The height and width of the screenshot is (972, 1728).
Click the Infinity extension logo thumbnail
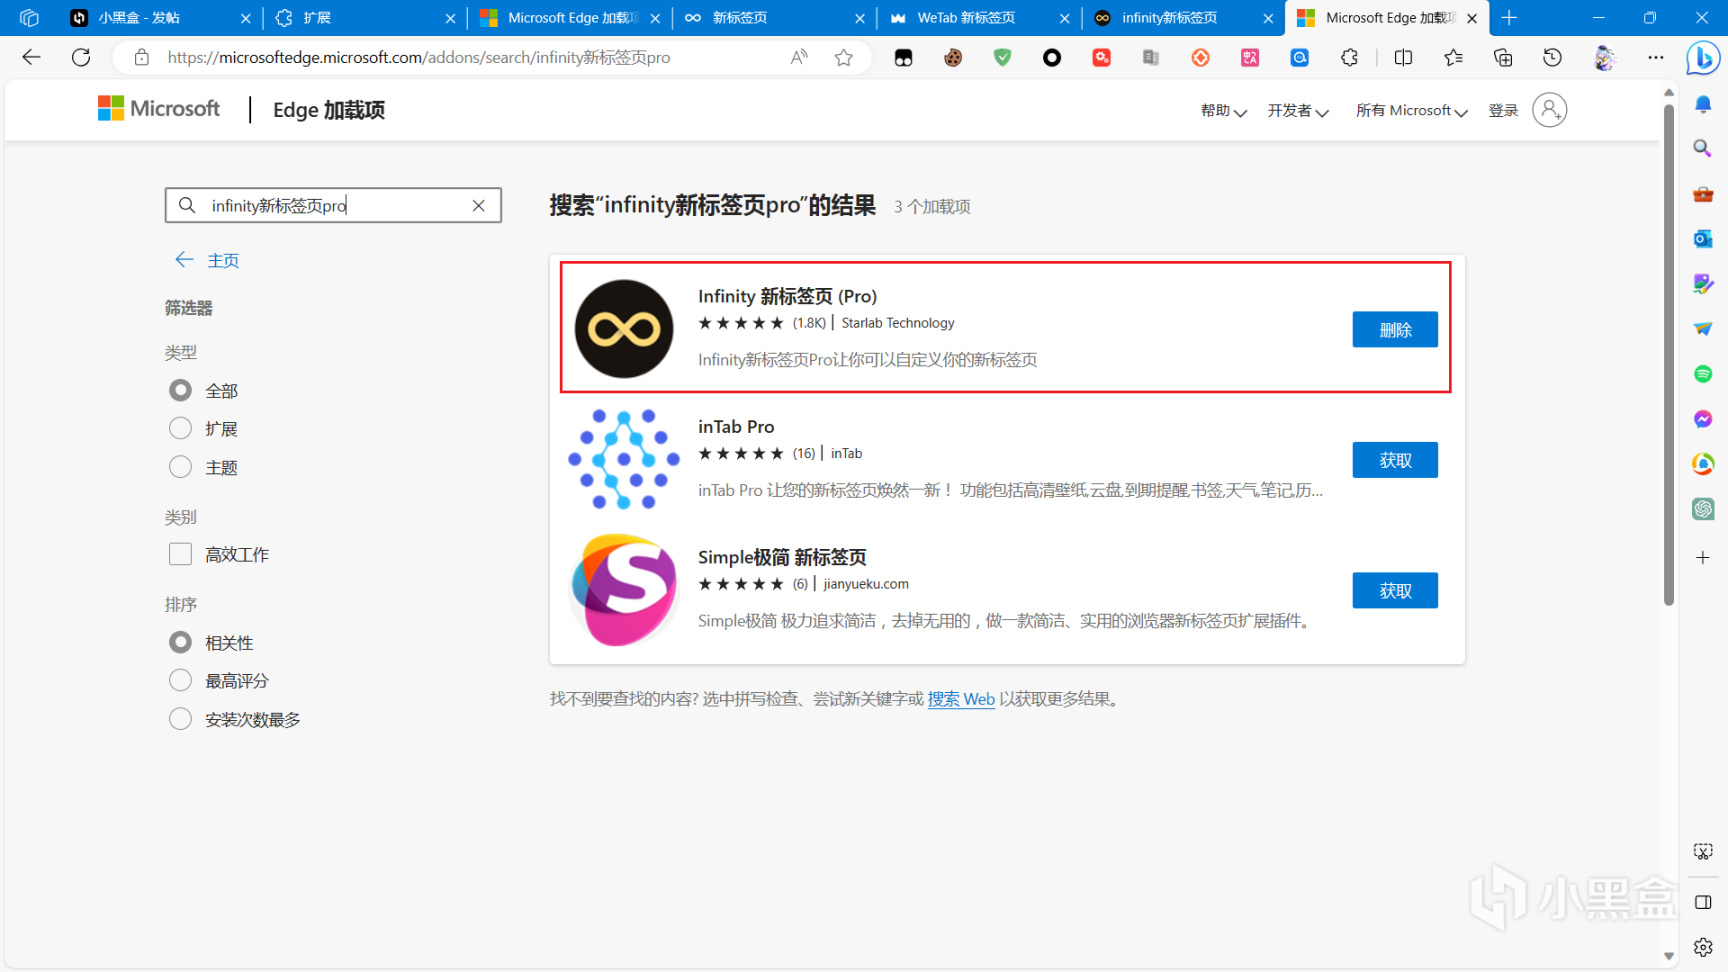pos(624,329)
